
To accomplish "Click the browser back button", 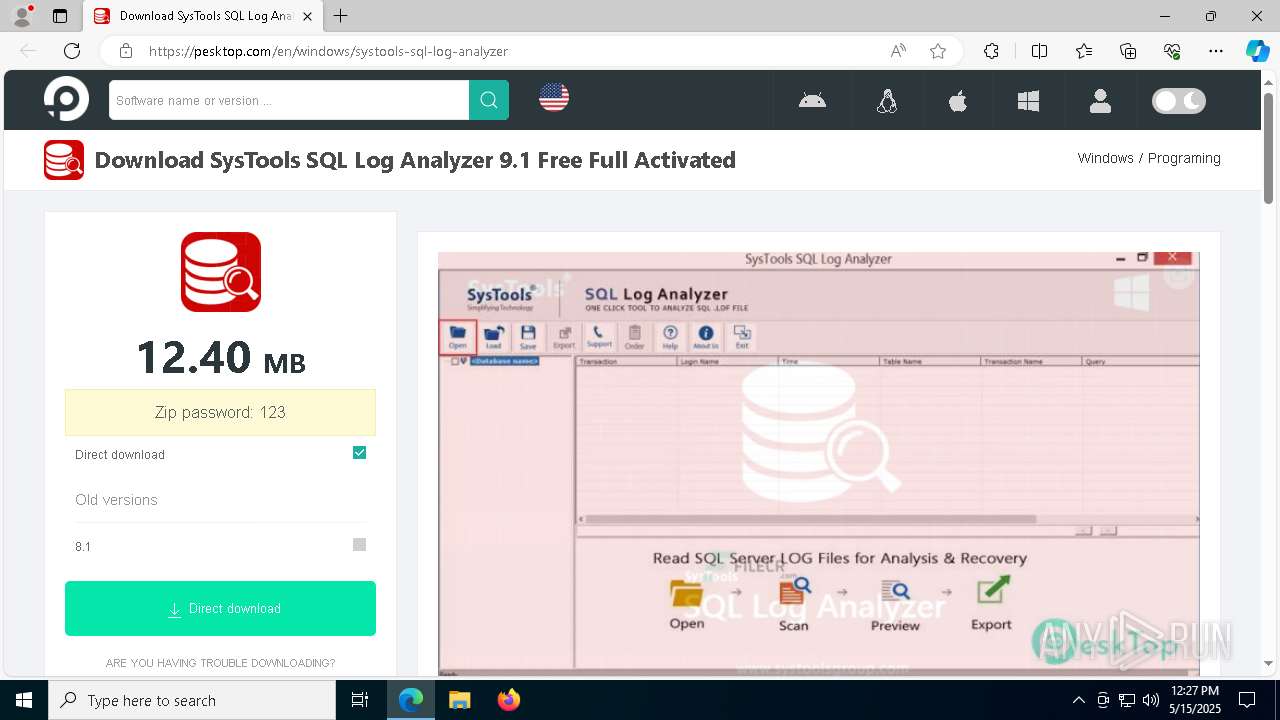I will click(28, 51).
